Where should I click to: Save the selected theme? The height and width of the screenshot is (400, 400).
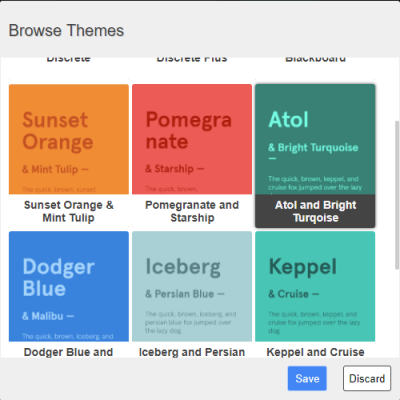pos(307,378)
